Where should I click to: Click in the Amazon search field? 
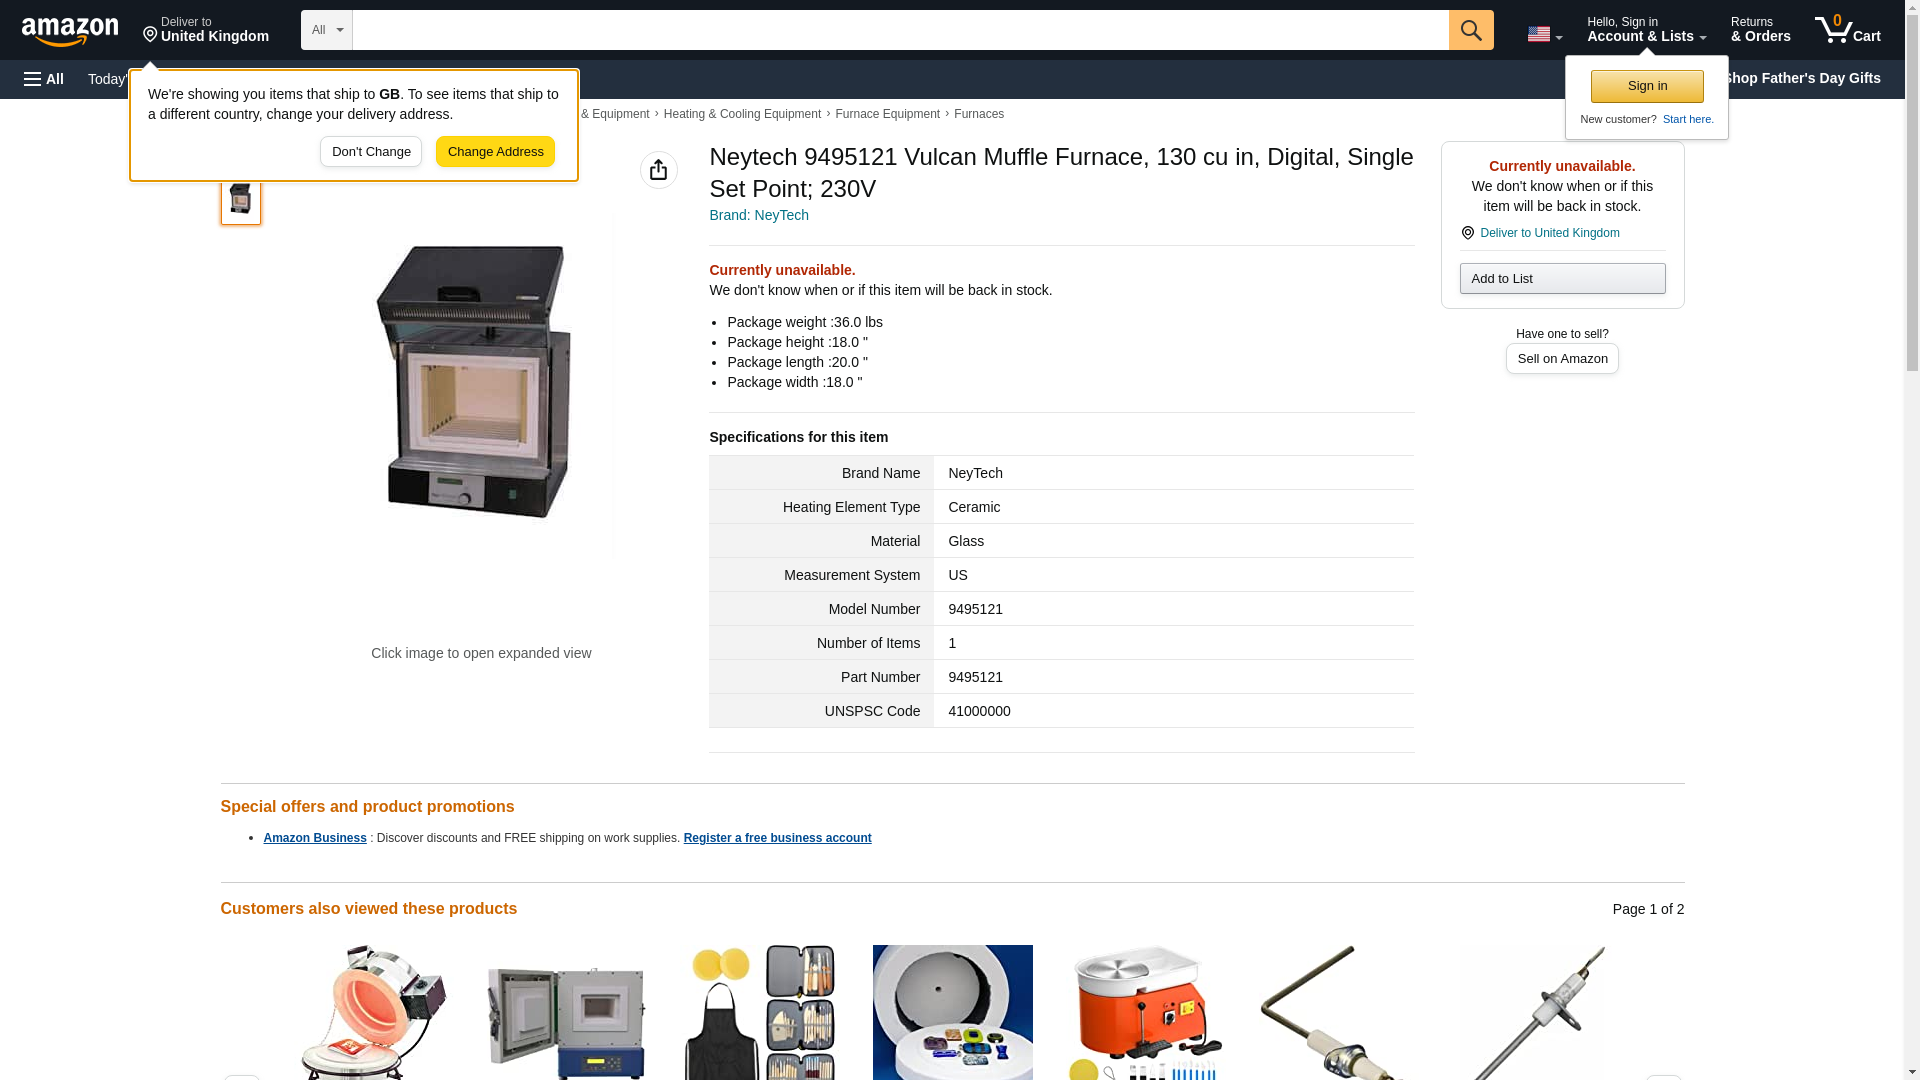[900, 30]
